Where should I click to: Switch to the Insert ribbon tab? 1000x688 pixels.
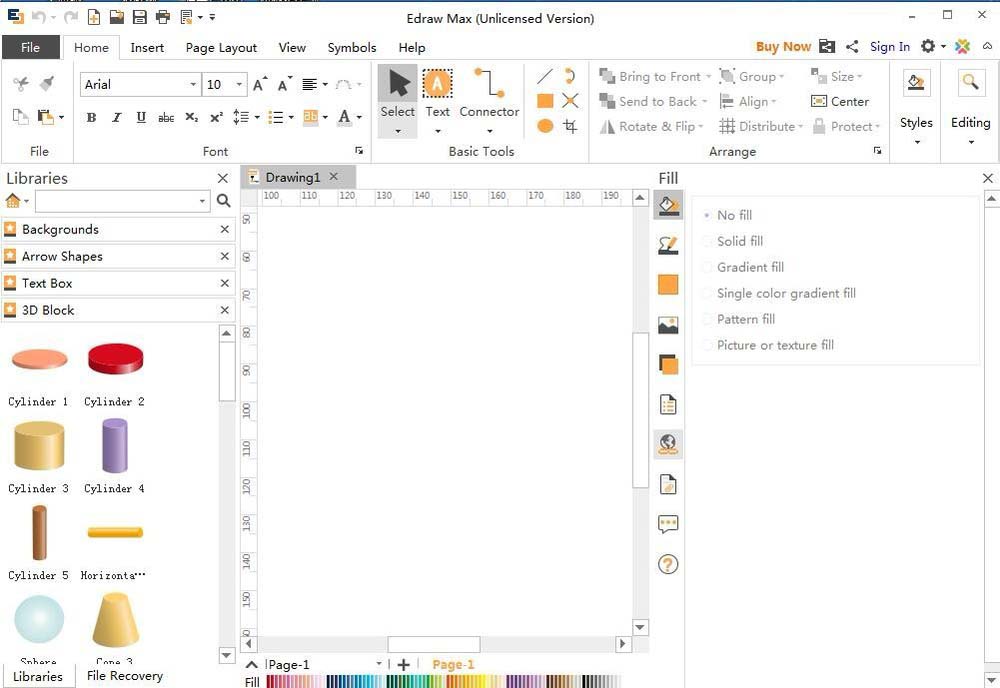147,47
